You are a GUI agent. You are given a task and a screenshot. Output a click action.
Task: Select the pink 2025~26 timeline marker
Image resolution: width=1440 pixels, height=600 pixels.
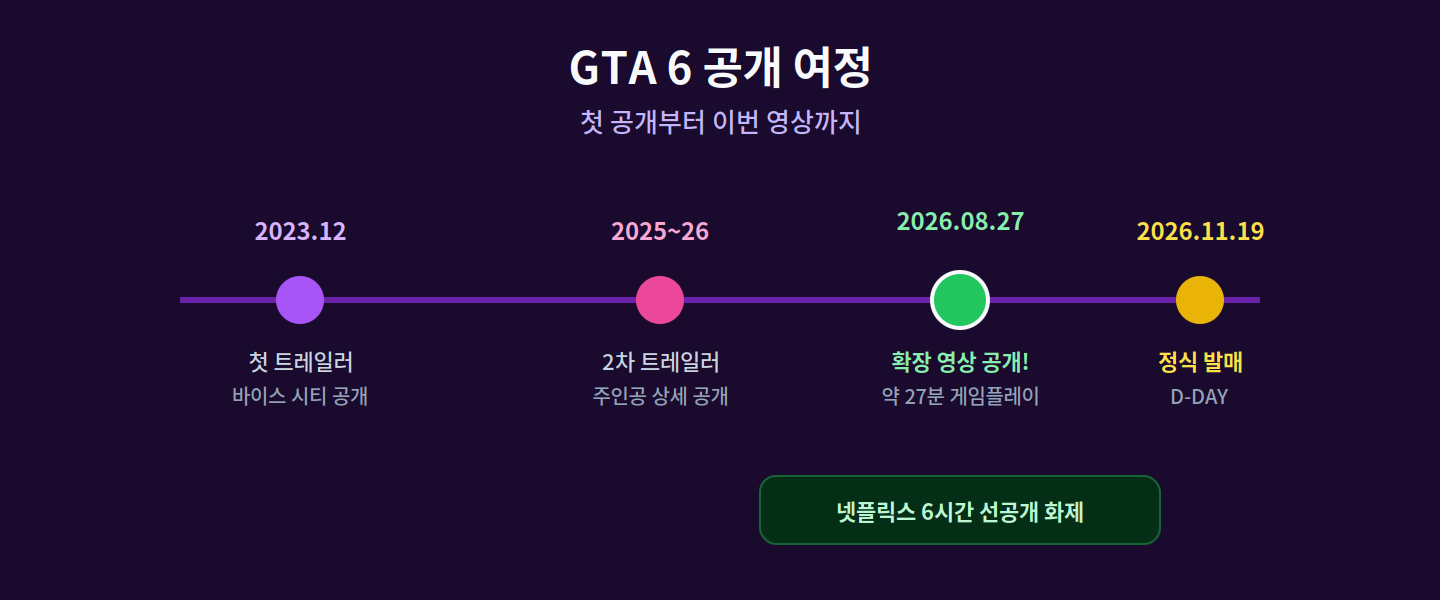[660, 300]
